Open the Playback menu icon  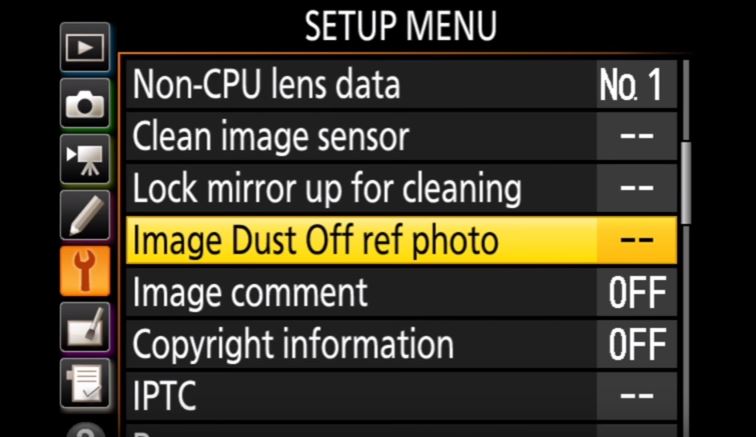85,48
